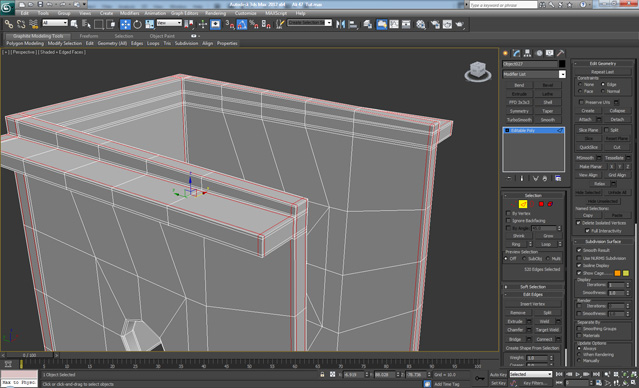The height and width of the screenshot is (388, 639).
Task: Open the key mode Selected dropdown
Action: [x=531, y=374]
